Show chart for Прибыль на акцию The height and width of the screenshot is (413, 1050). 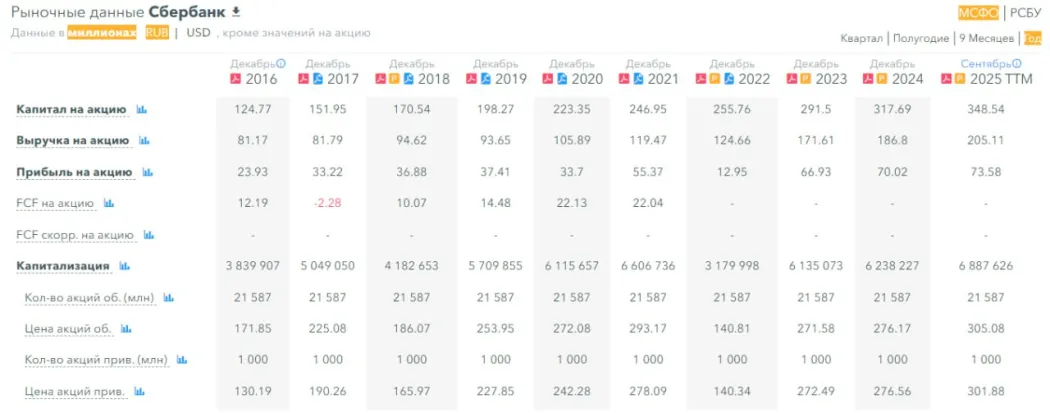point(148,172)
